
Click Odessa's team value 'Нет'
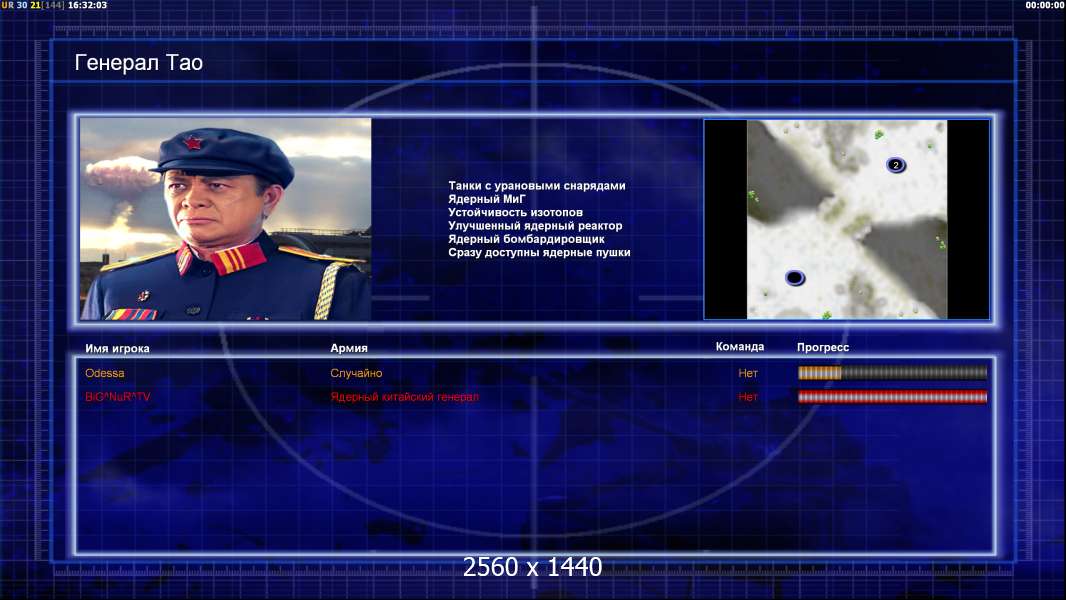(x=748, y=373)
